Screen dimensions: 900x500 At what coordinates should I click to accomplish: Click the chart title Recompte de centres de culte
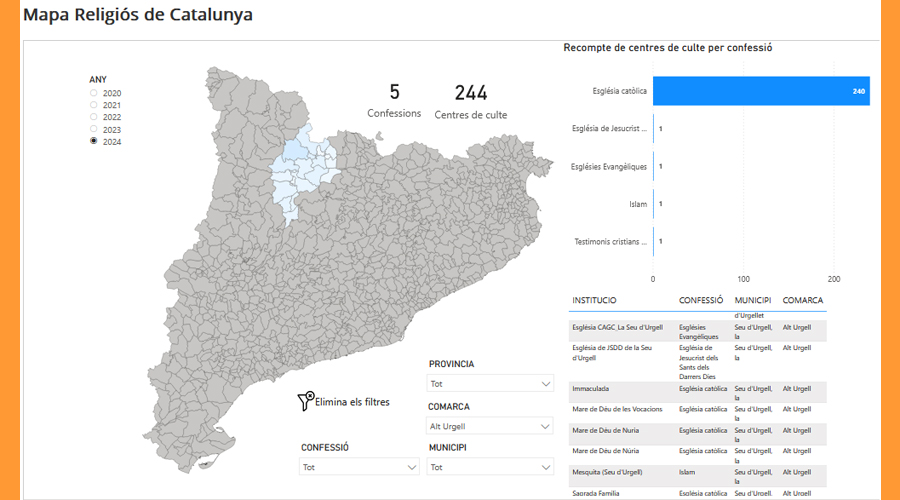coord(668,48)
